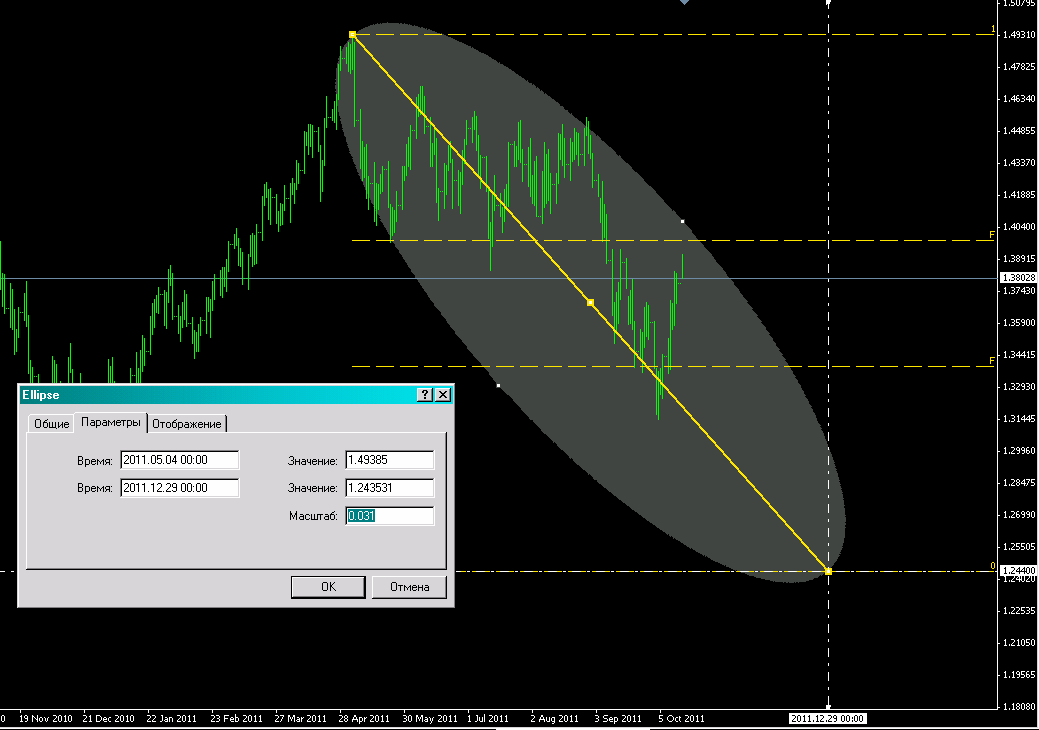Select the Параметры tab
The height and width of the screenshot is (730, 1039).
pos(111,423)
